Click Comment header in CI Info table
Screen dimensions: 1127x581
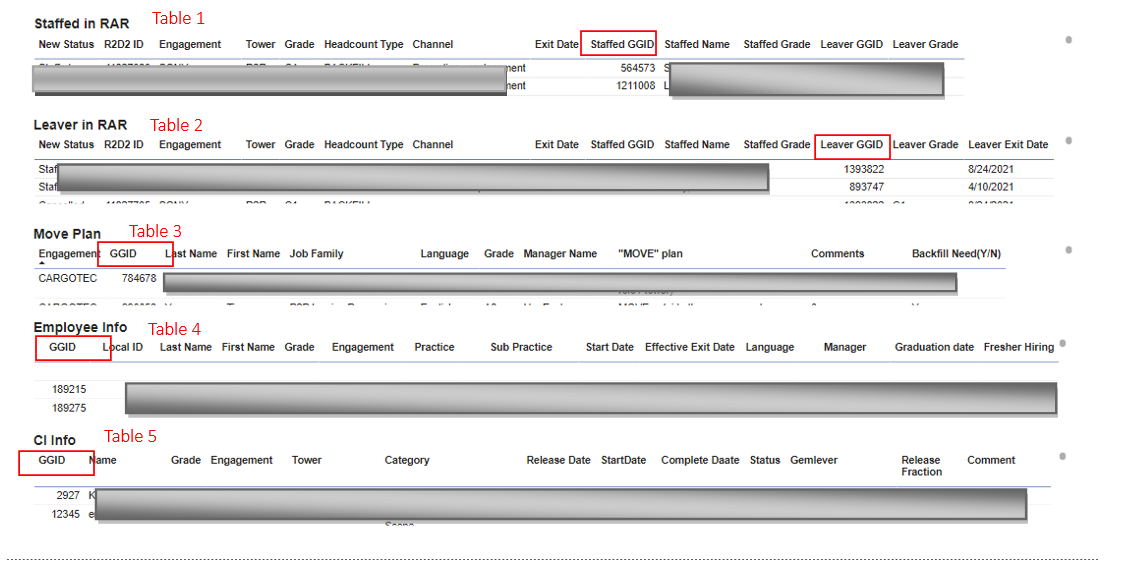point(991,460)
